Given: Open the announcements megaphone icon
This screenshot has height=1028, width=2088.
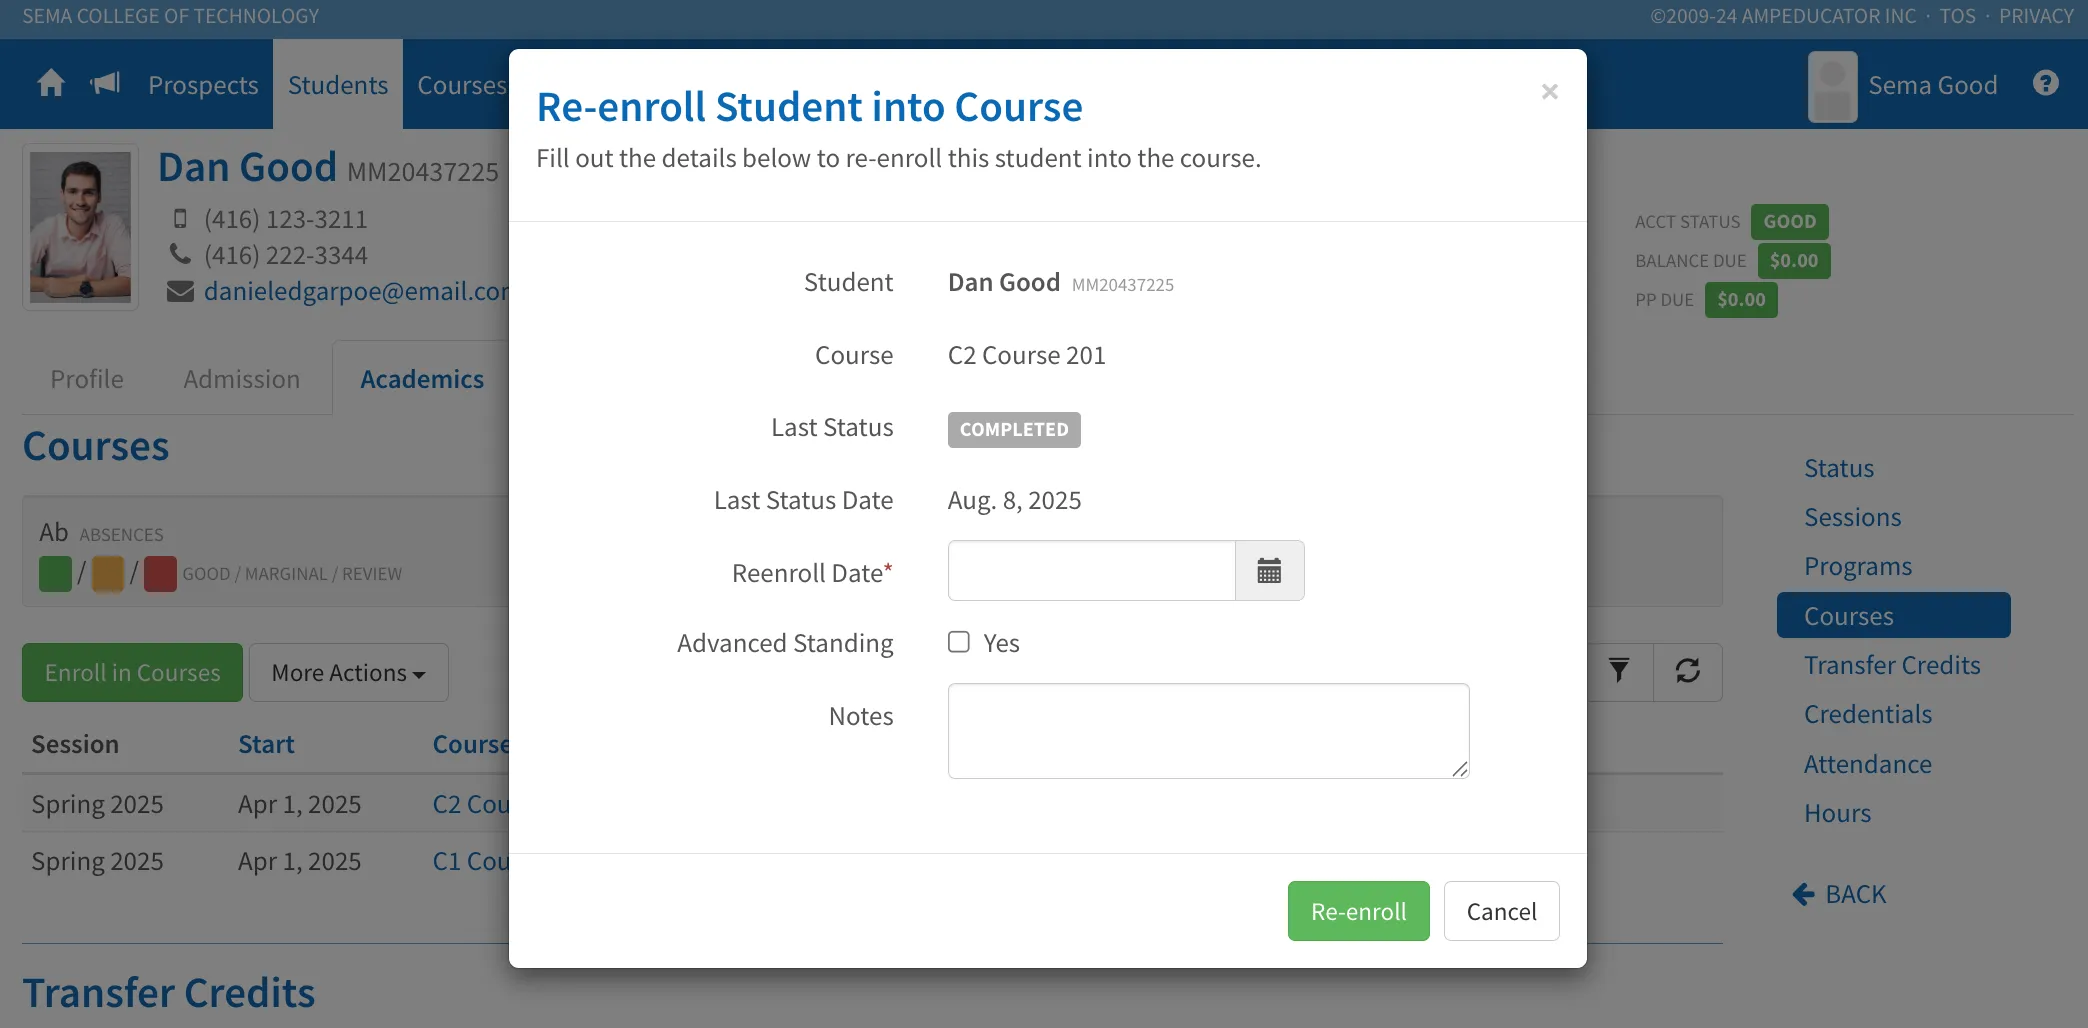Looking at the screenshot, I should (105, 83).
